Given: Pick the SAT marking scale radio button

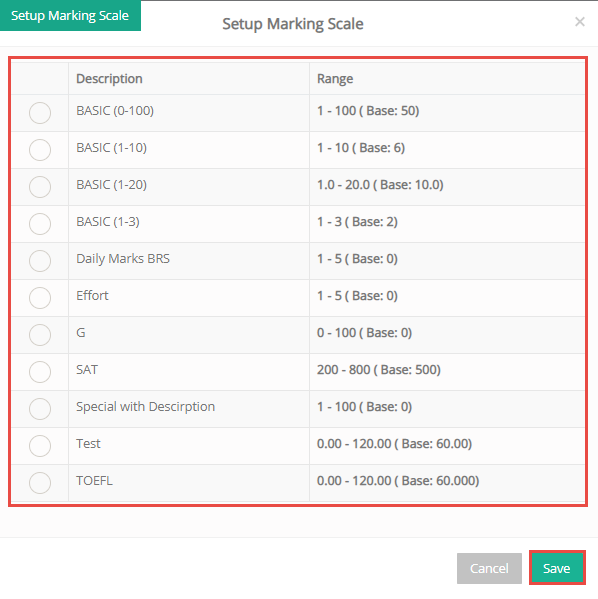Looking at the screenshot, I should 40,372.
